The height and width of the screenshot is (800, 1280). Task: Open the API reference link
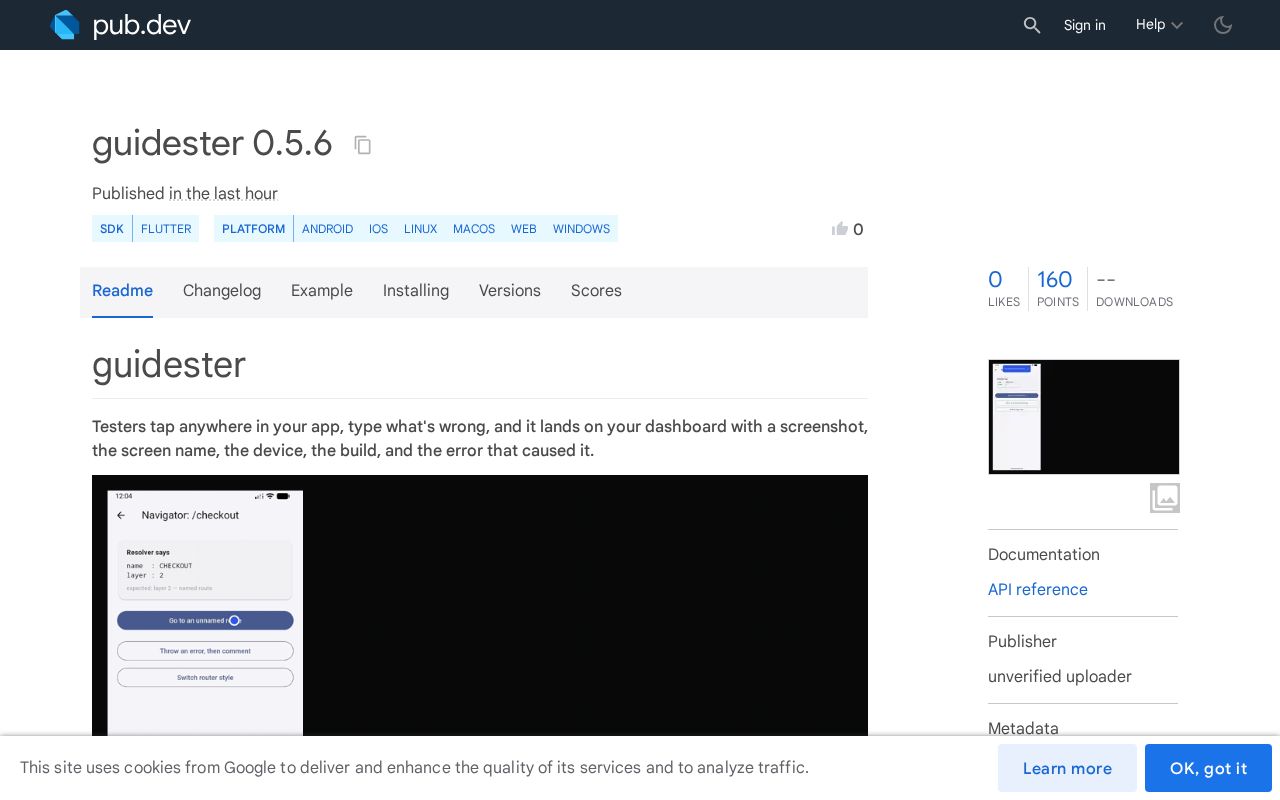[1038, 590]
